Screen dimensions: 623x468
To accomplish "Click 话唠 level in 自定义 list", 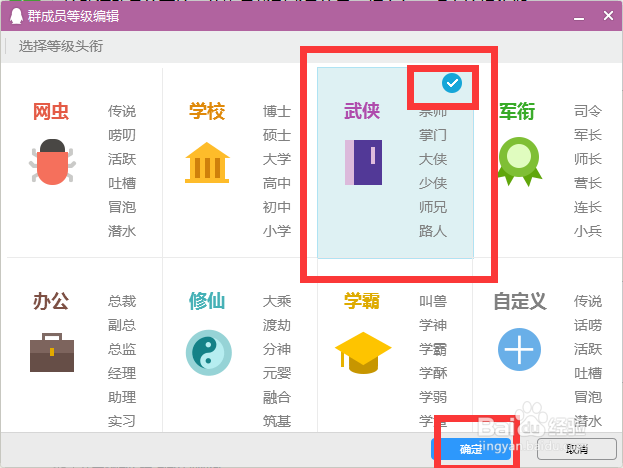I will [x=588, y=325].
